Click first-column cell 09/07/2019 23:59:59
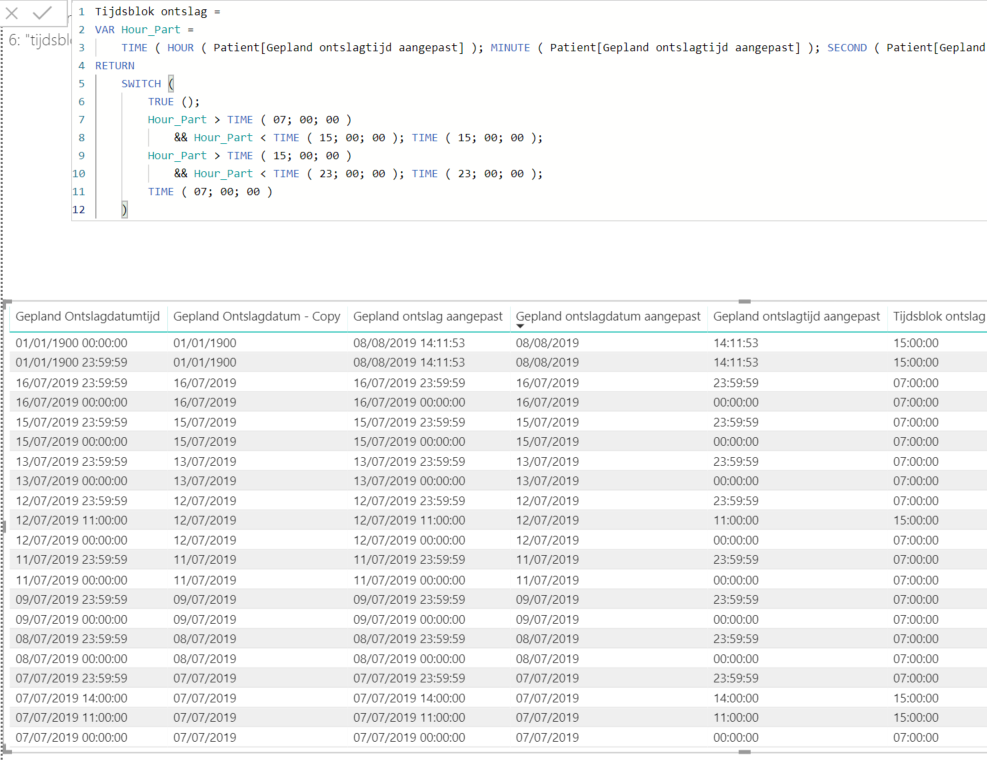 (71, 599)
